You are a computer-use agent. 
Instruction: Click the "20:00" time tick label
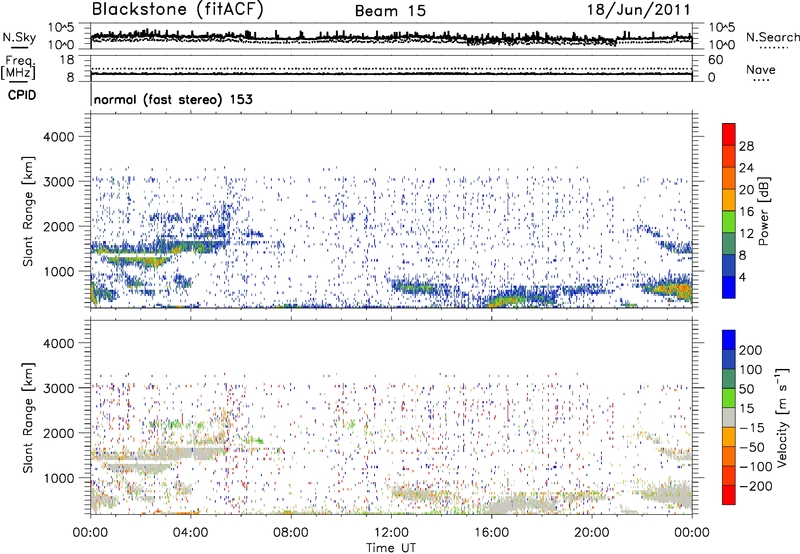591,533
